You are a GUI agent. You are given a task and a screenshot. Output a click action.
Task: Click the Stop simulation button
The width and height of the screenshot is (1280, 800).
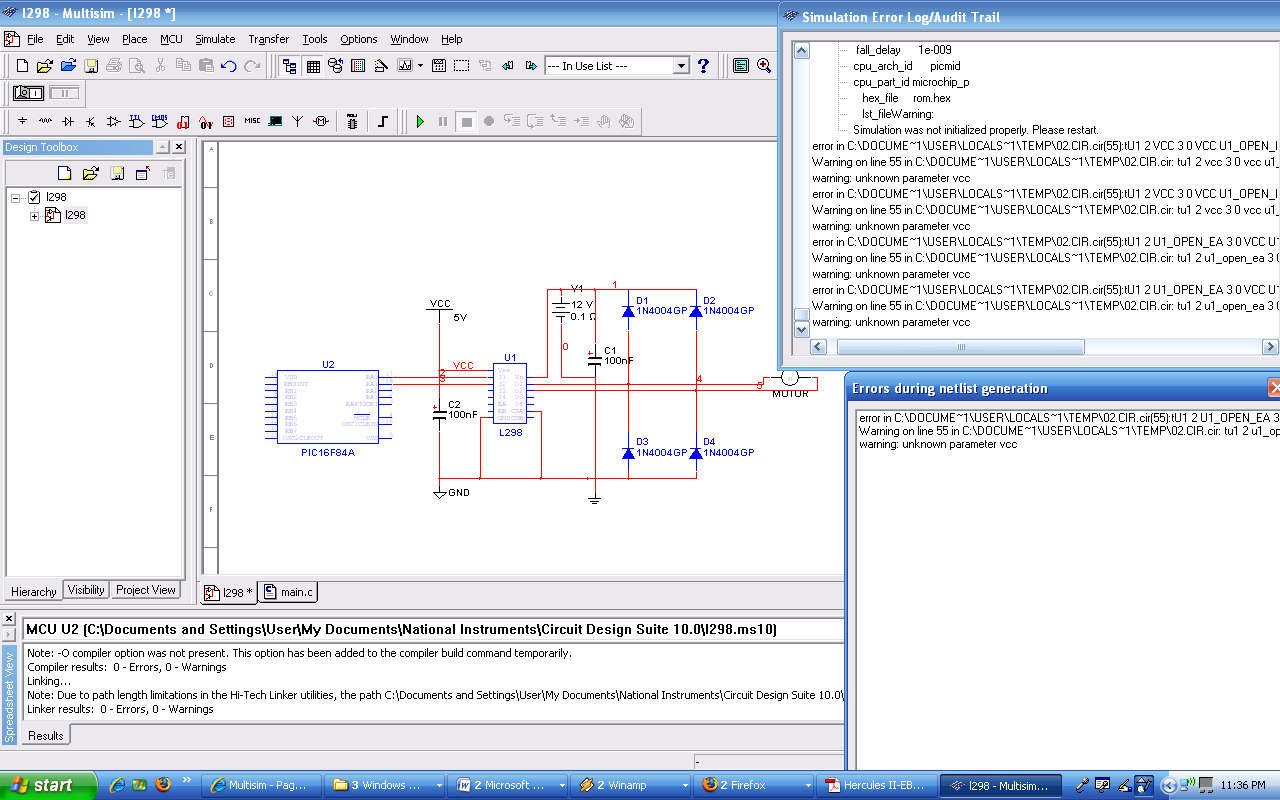pyautogui.click(x=466, y=121)
